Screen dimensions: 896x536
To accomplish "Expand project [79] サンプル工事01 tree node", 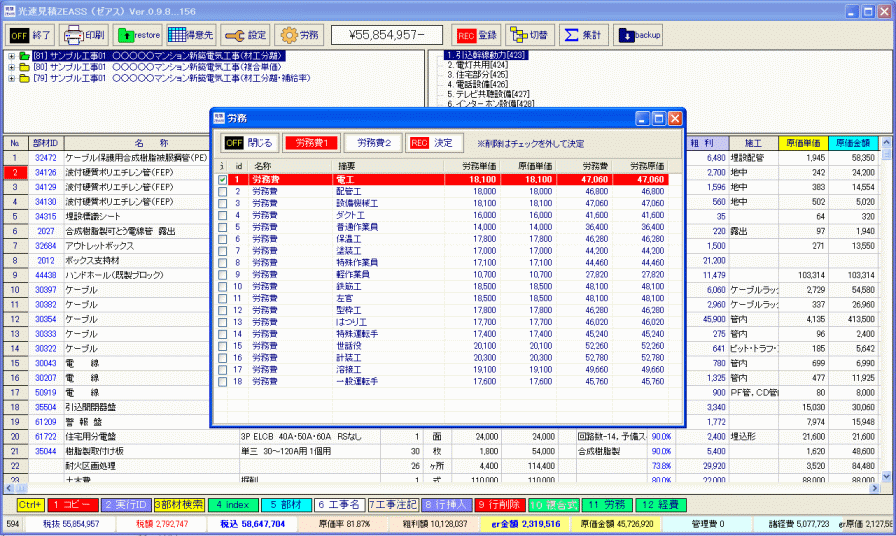I will 11,78.
